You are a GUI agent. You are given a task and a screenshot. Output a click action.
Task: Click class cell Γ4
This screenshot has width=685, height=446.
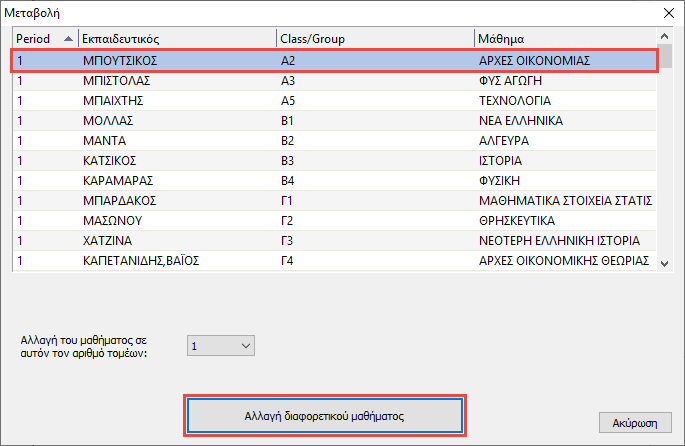[x=287, y=261]
